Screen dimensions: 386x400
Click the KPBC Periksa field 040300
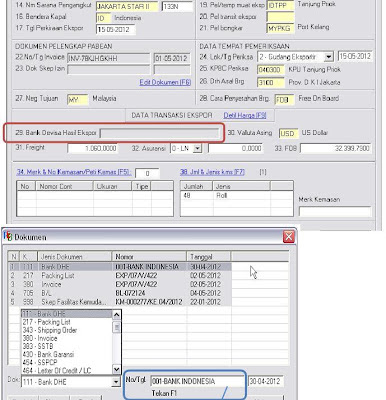click(271, 70)
